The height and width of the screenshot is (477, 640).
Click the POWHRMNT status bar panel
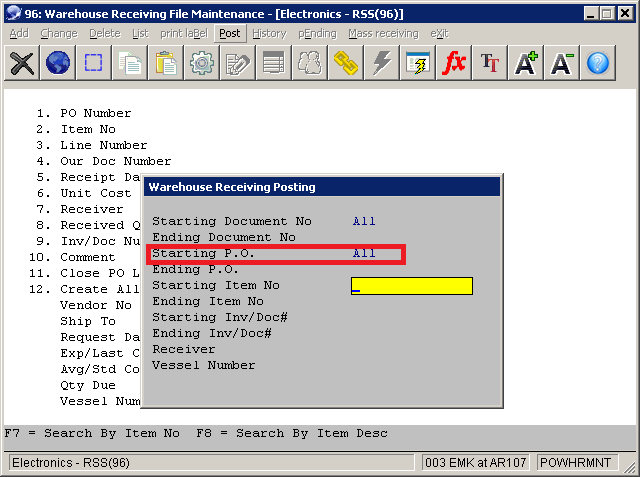coord(578,463)
